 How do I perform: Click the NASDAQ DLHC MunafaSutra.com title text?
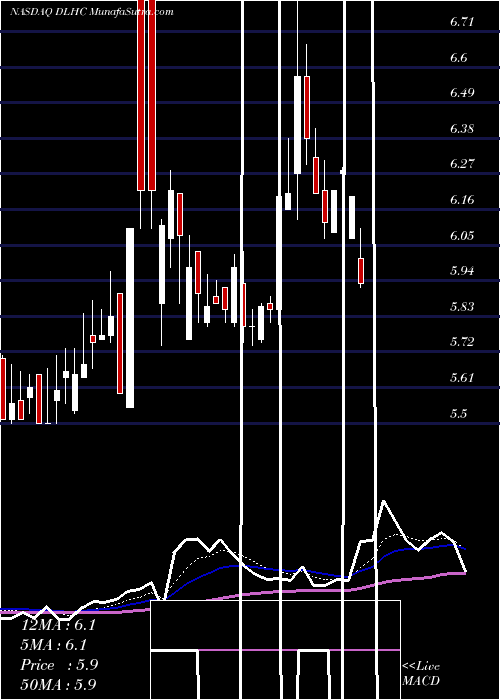point(92,12)
